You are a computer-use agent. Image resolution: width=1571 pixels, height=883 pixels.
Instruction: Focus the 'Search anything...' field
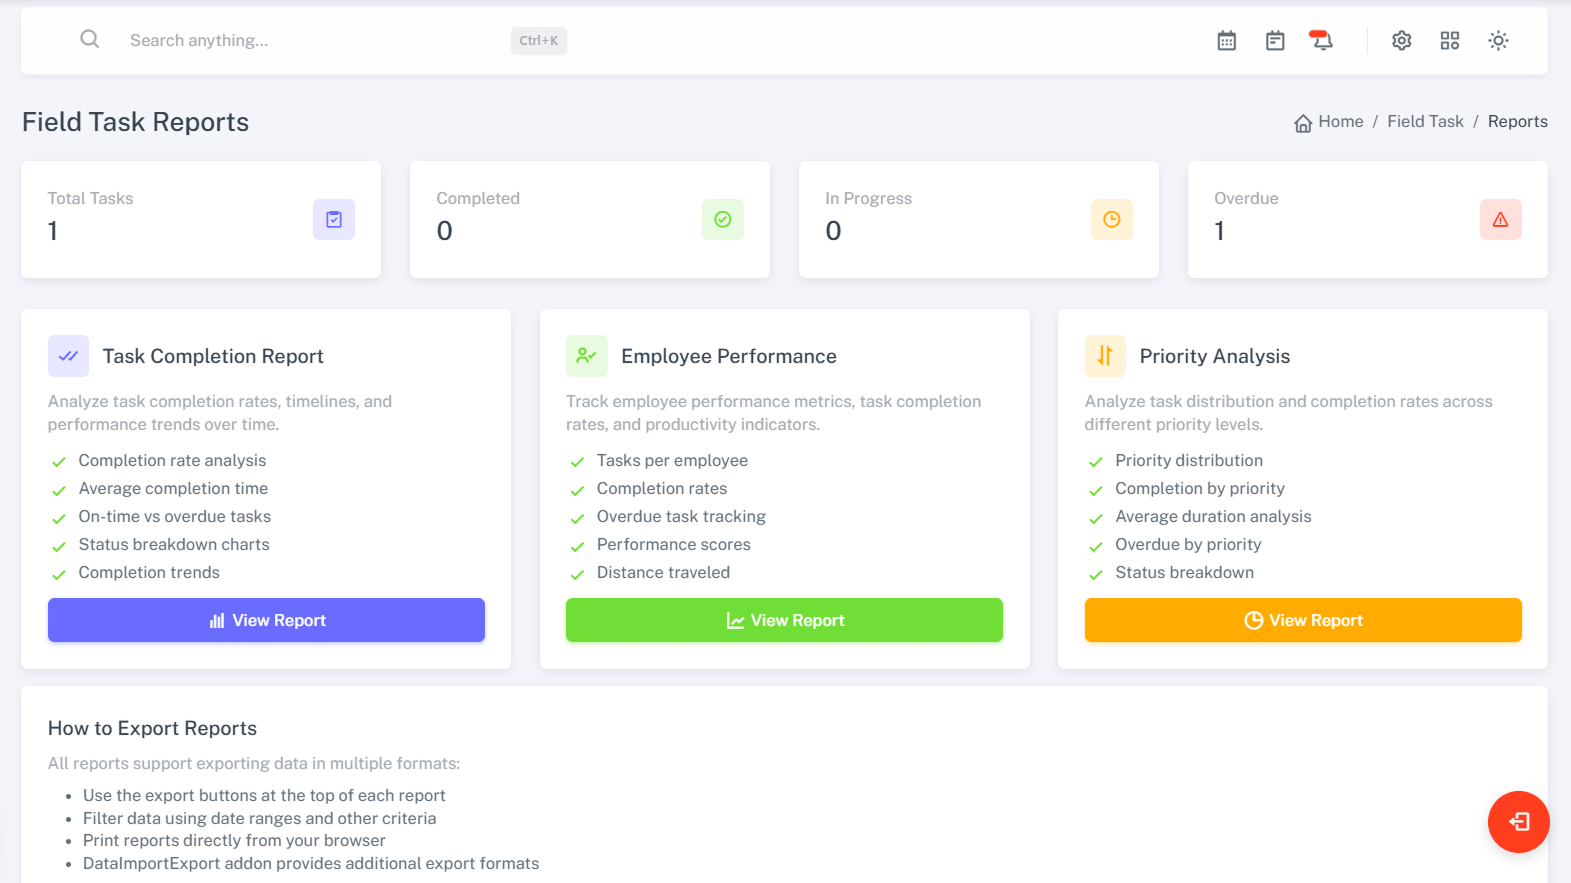point(310,41)
